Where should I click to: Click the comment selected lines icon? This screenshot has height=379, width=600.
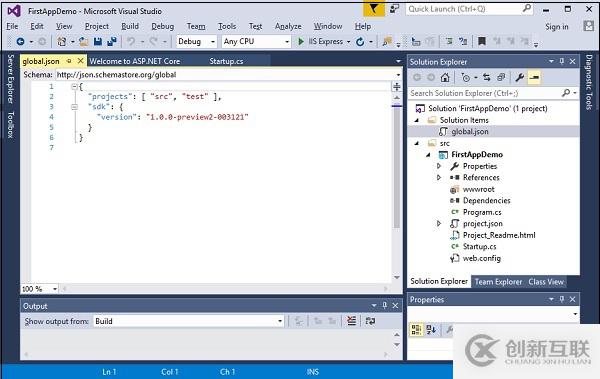tap(449, 41)
